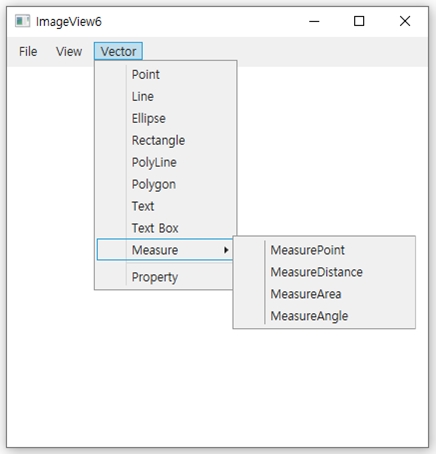The width and height of the screenshot is (436, 454).
Task: Choose the PolyLine item
Action: (x=166, y=162)
